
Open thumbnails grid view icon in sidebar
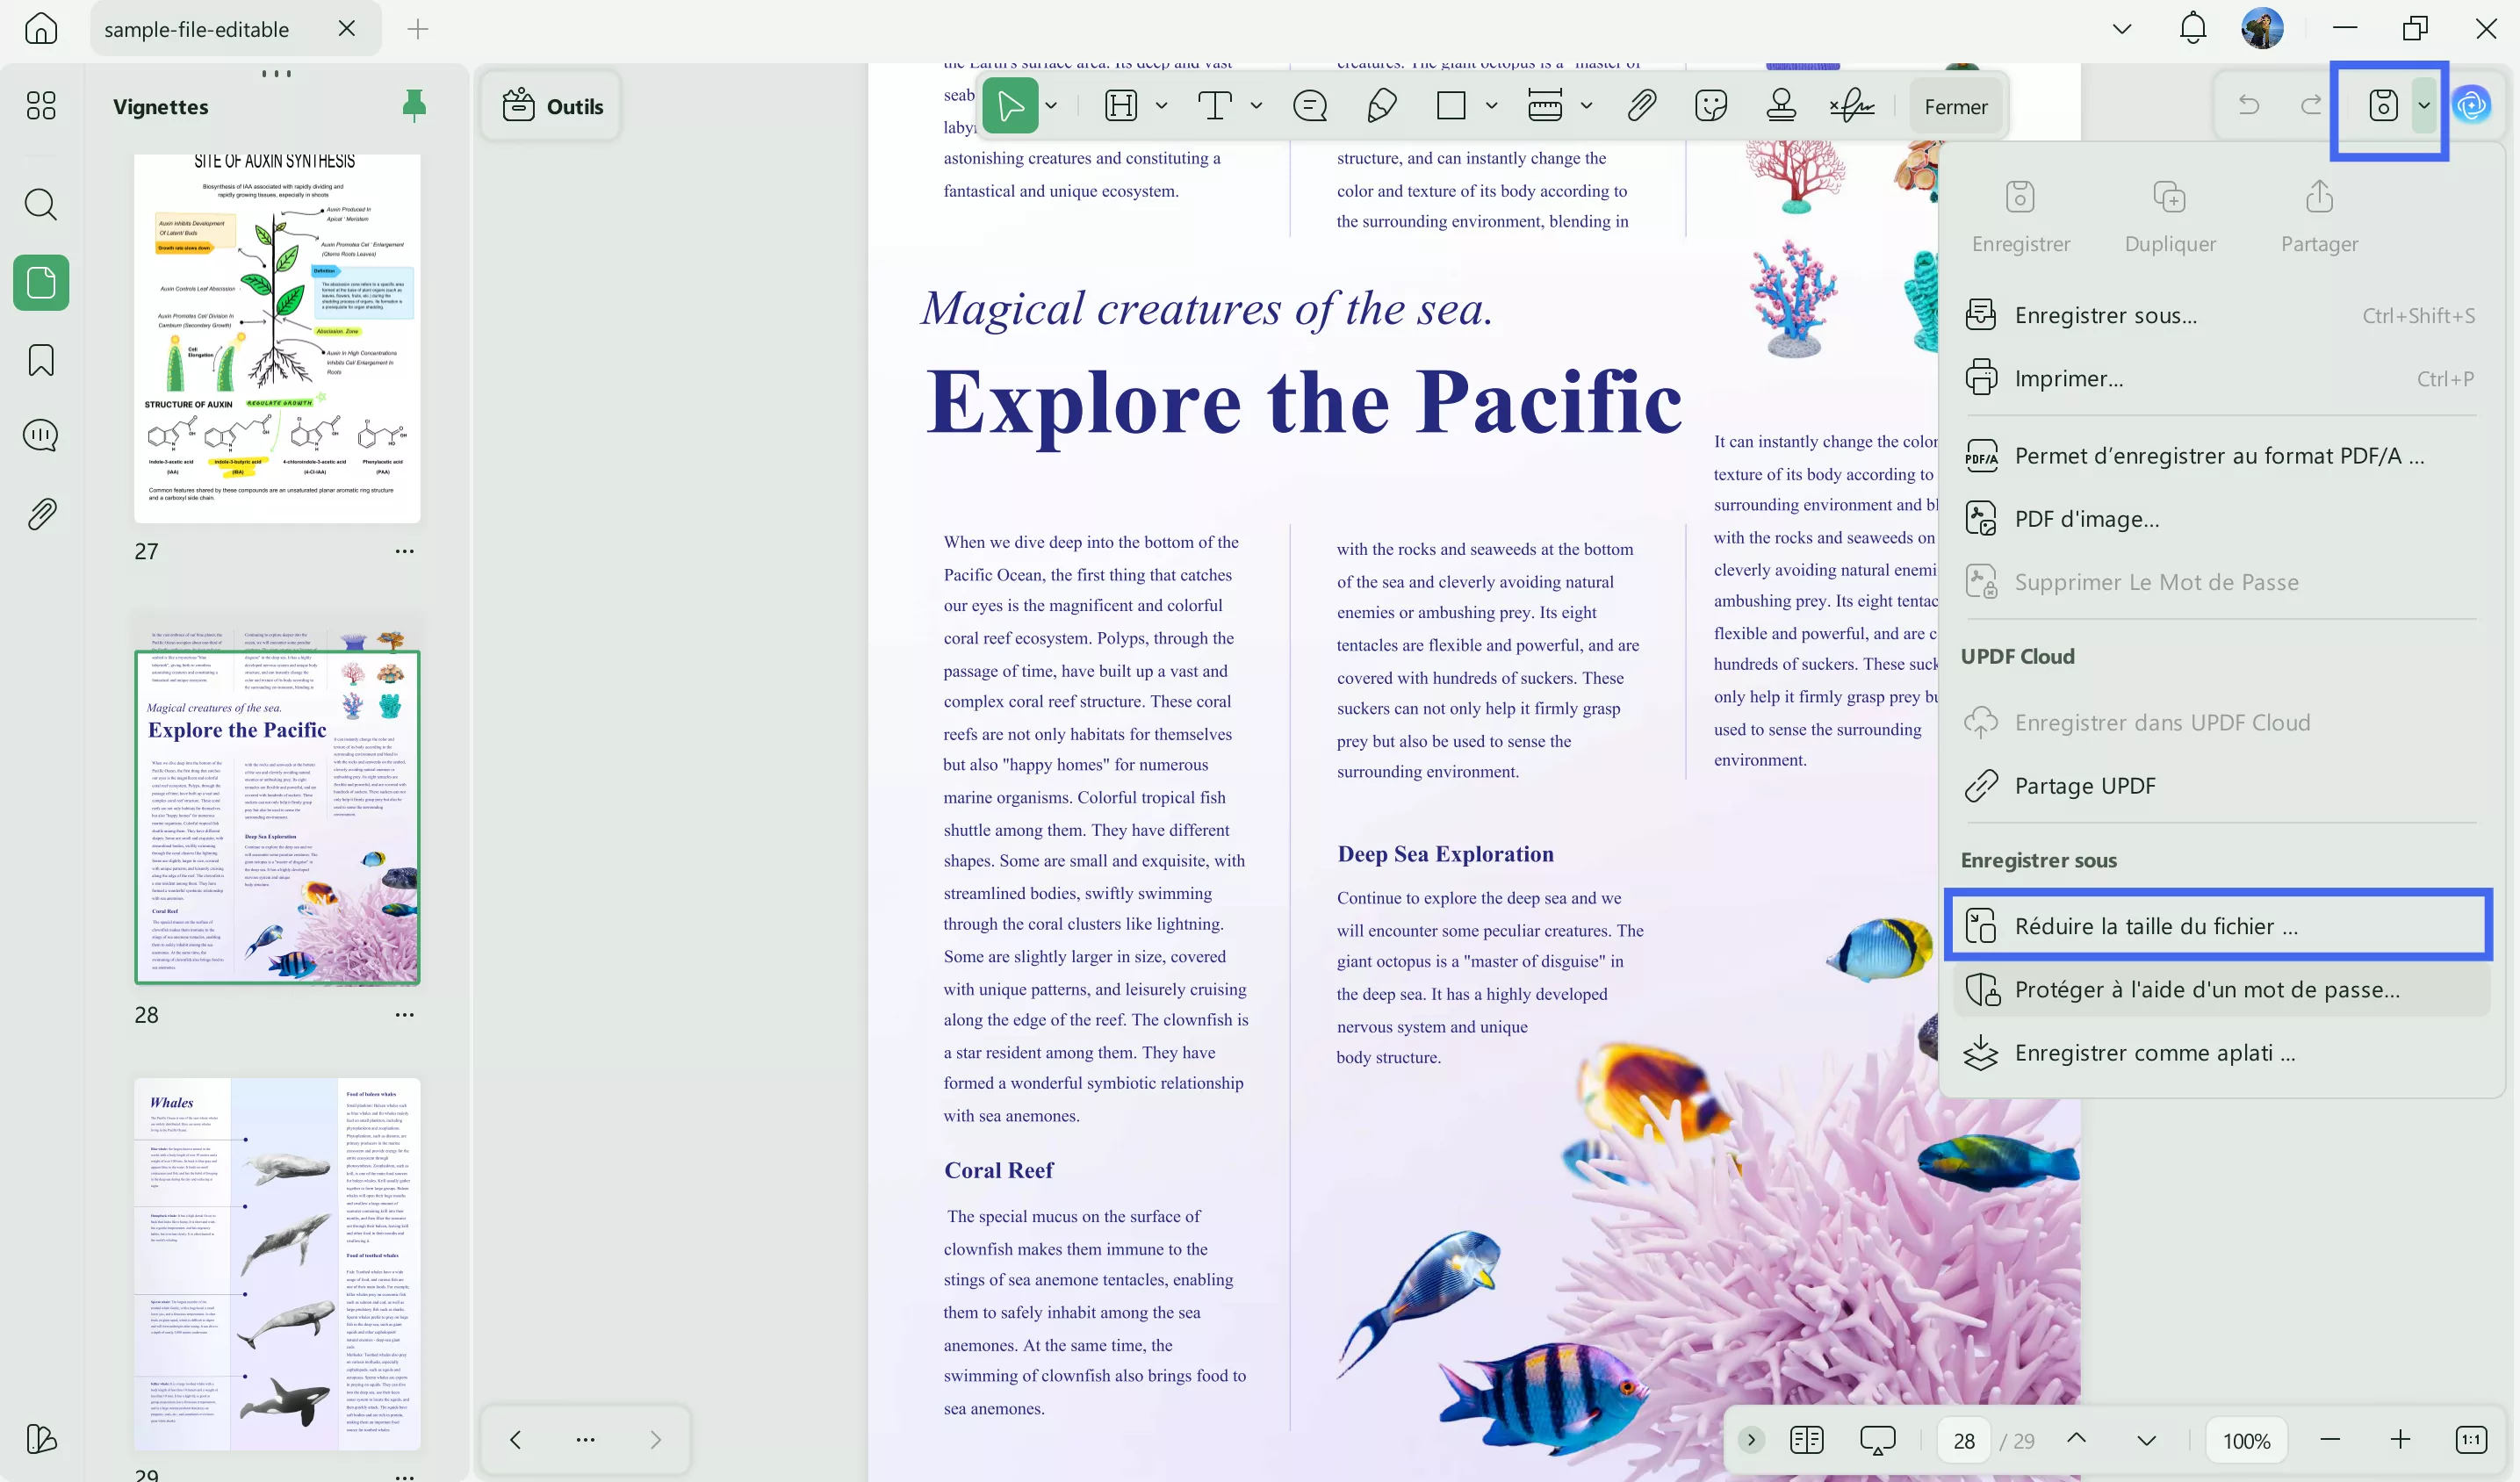(x=41, y=105)
